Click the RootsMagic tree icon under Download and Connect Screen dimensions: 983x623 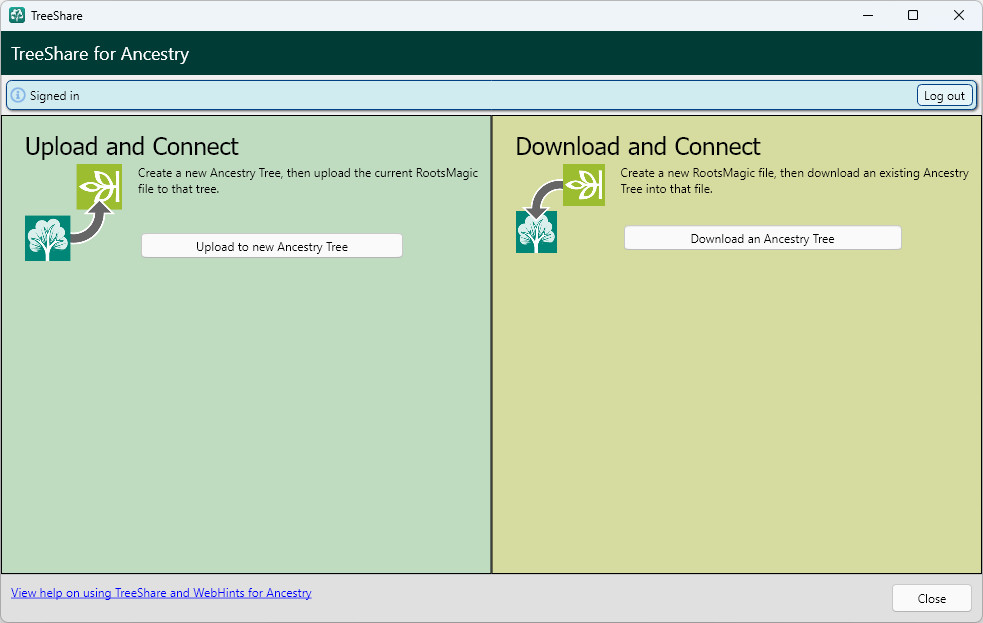coord(537,232)
